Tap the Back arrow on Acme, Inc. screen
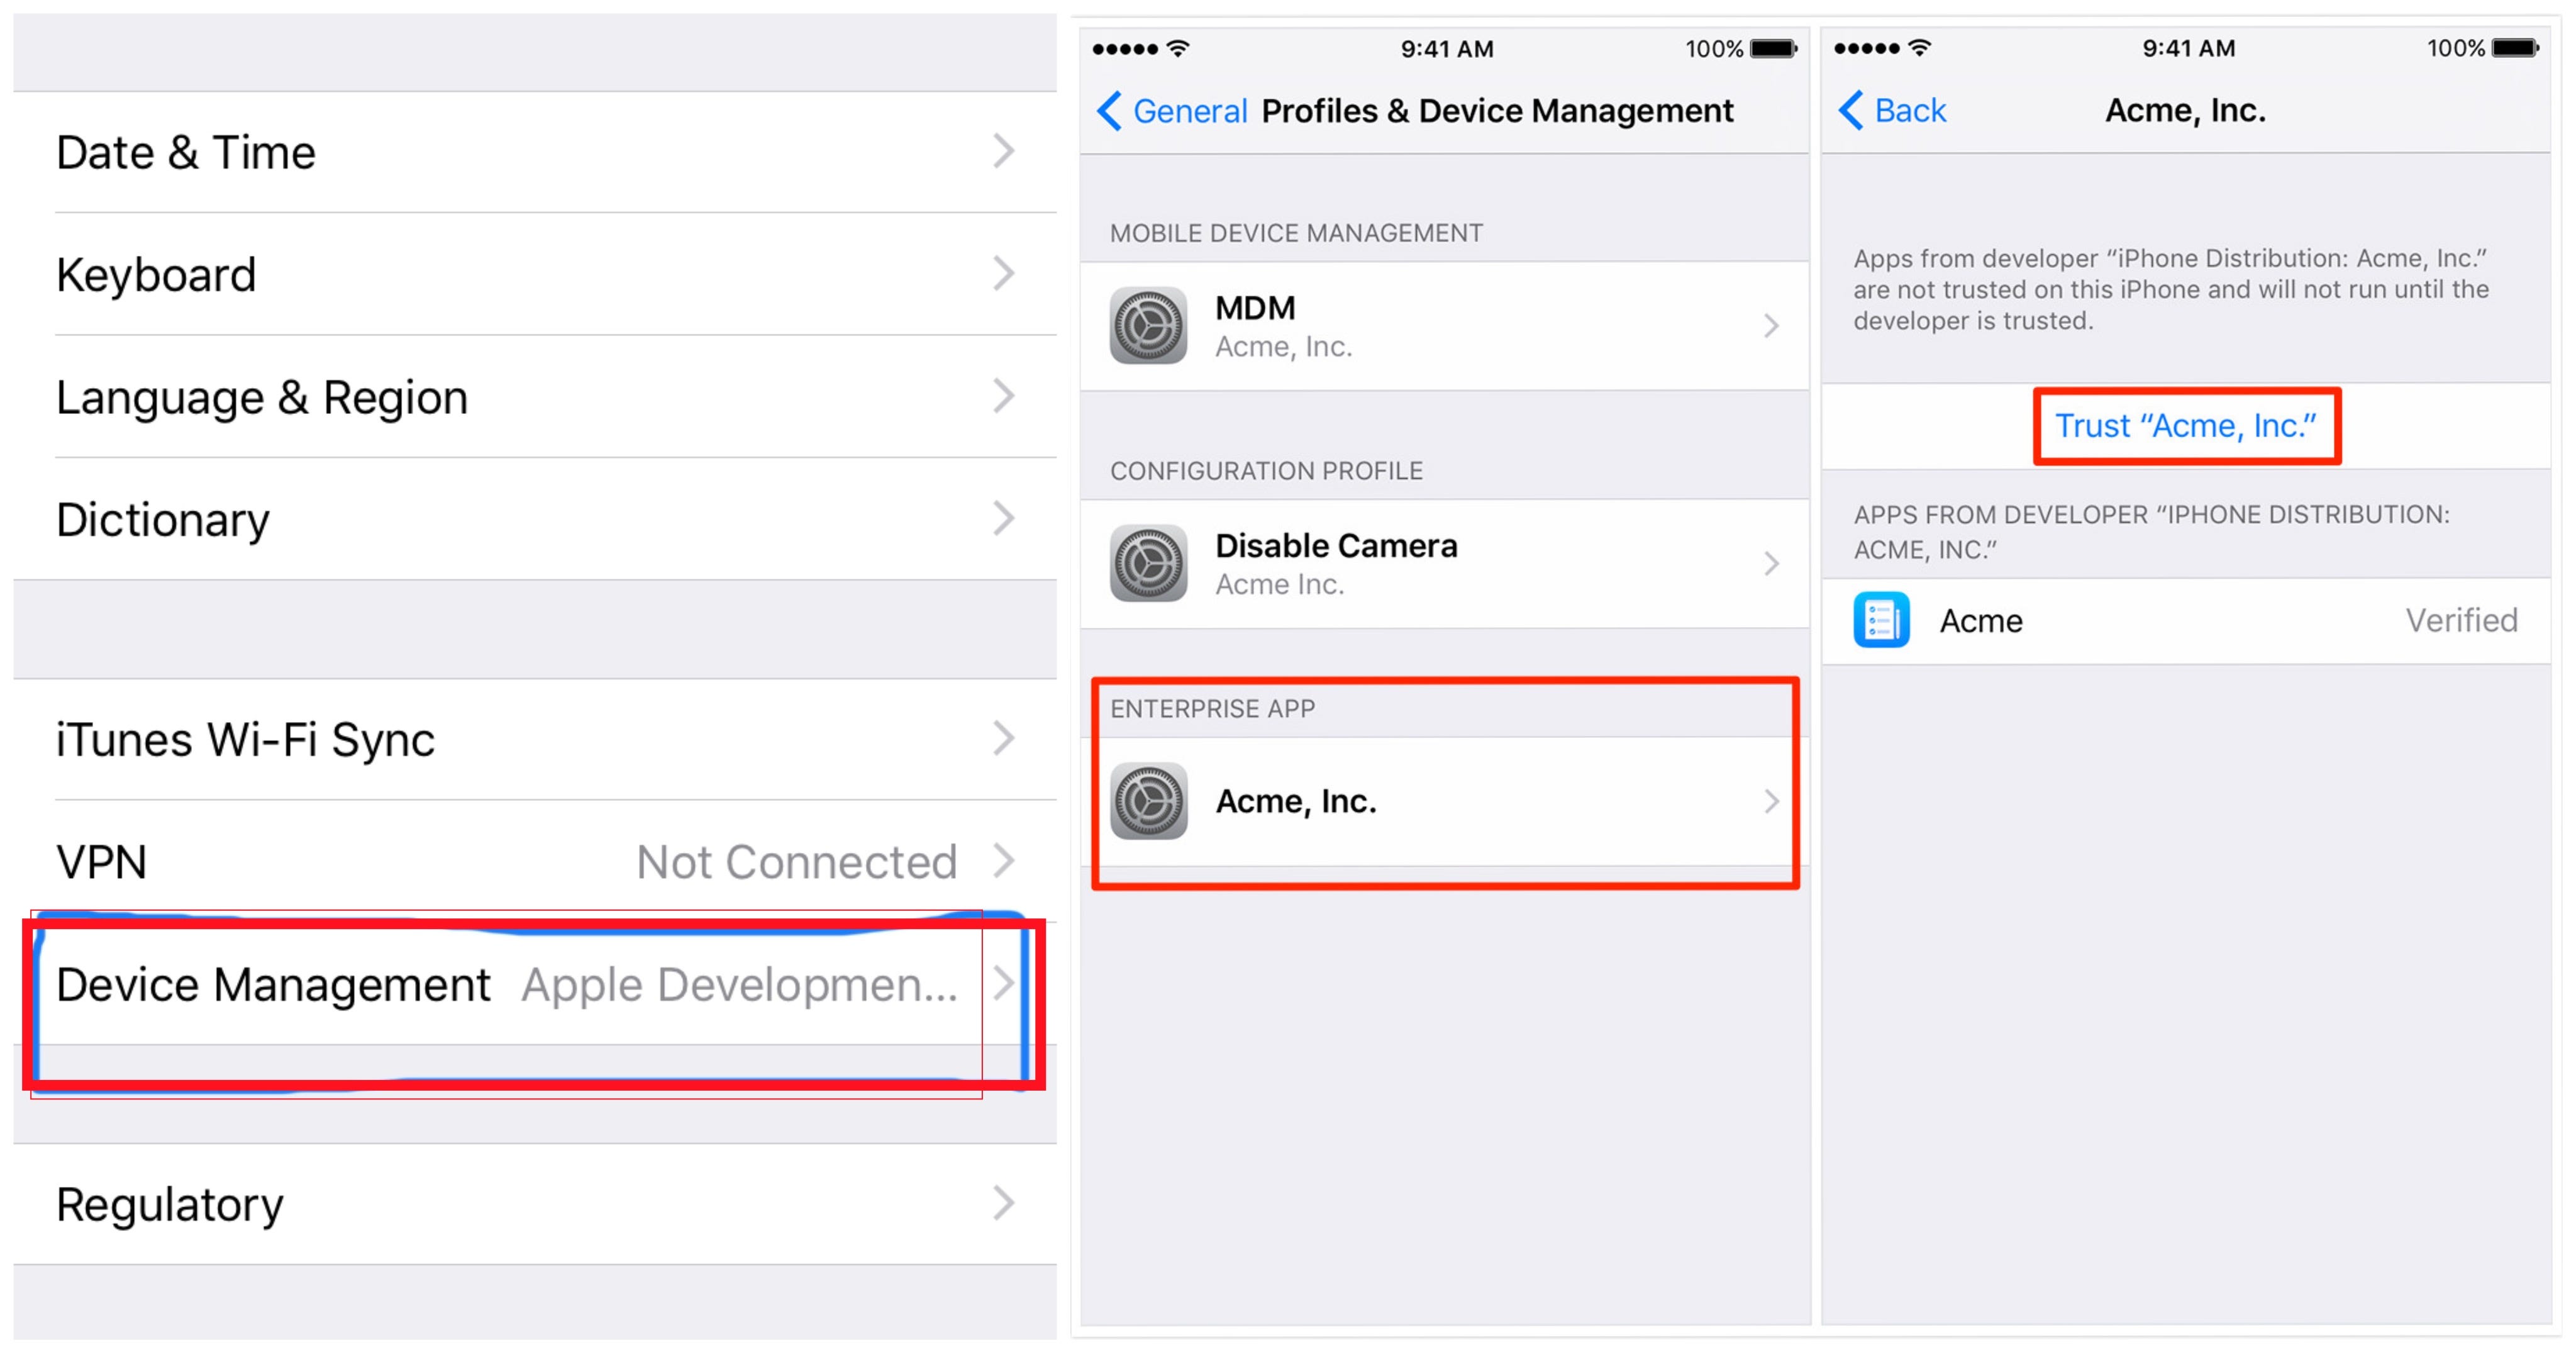 1851,110
